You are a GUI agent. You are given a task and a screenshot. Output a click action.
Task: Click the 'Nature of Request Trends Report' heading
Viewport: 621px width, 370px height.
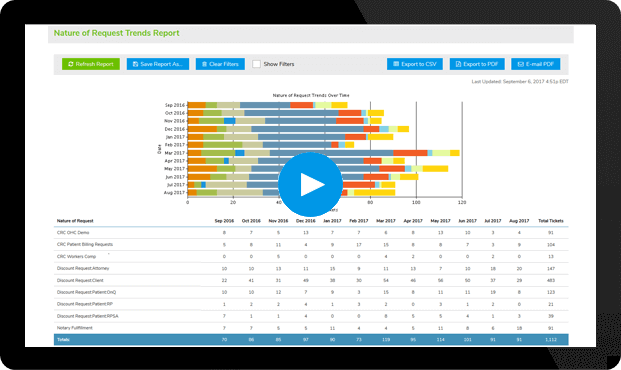[116, 33]
